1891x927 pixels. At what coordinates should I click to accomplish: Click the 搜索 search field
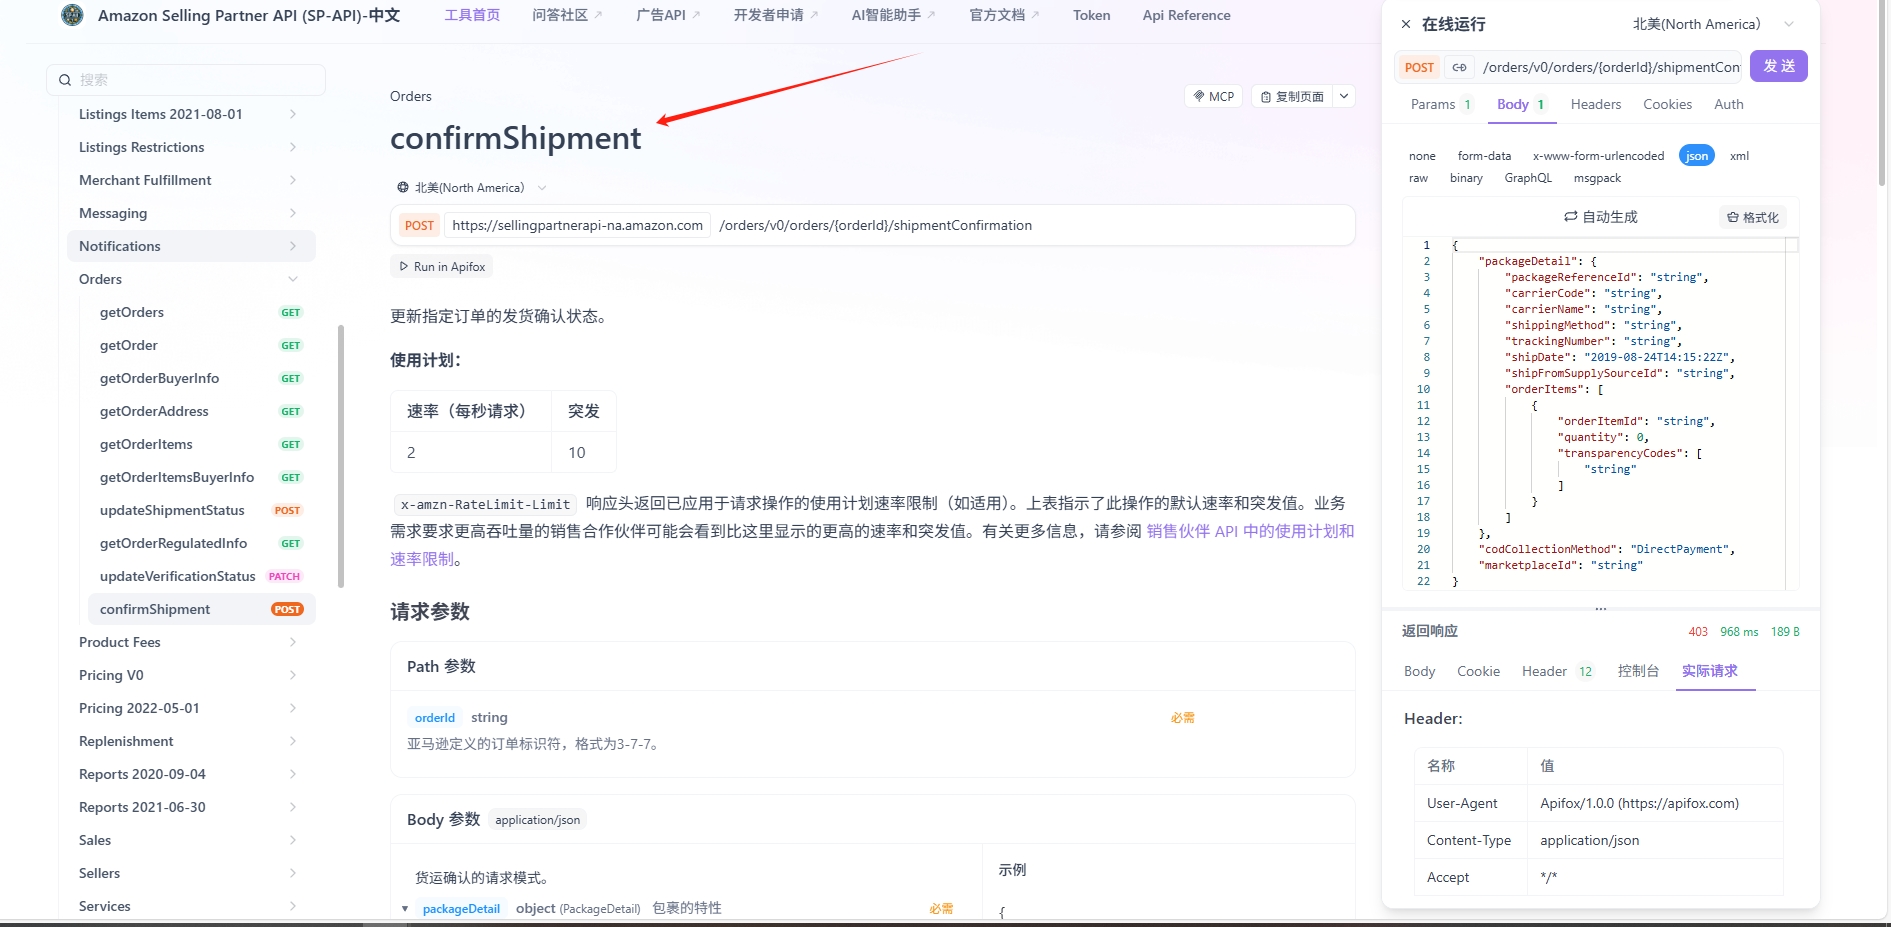pyautogui.click(x=186, y=80)
